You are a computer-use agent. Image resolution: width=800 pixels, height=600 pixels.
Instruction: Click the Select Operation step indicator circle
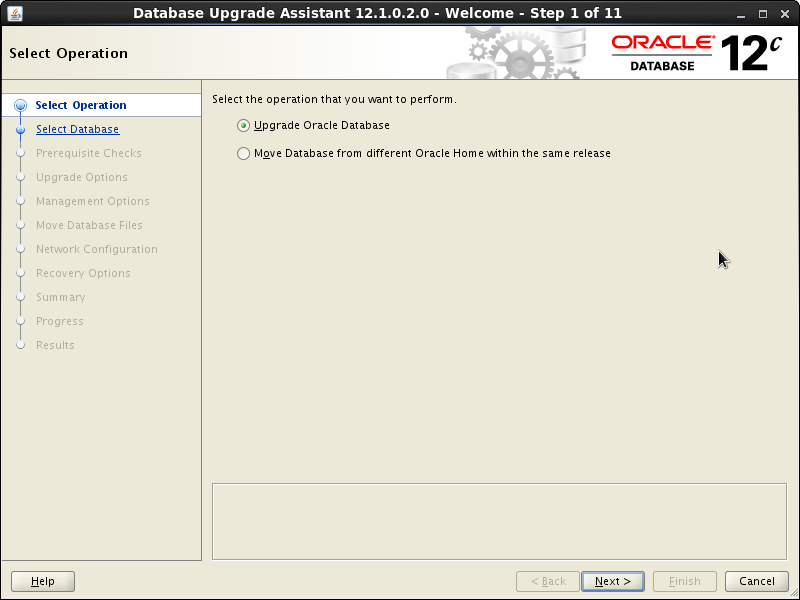coord(20,105)
